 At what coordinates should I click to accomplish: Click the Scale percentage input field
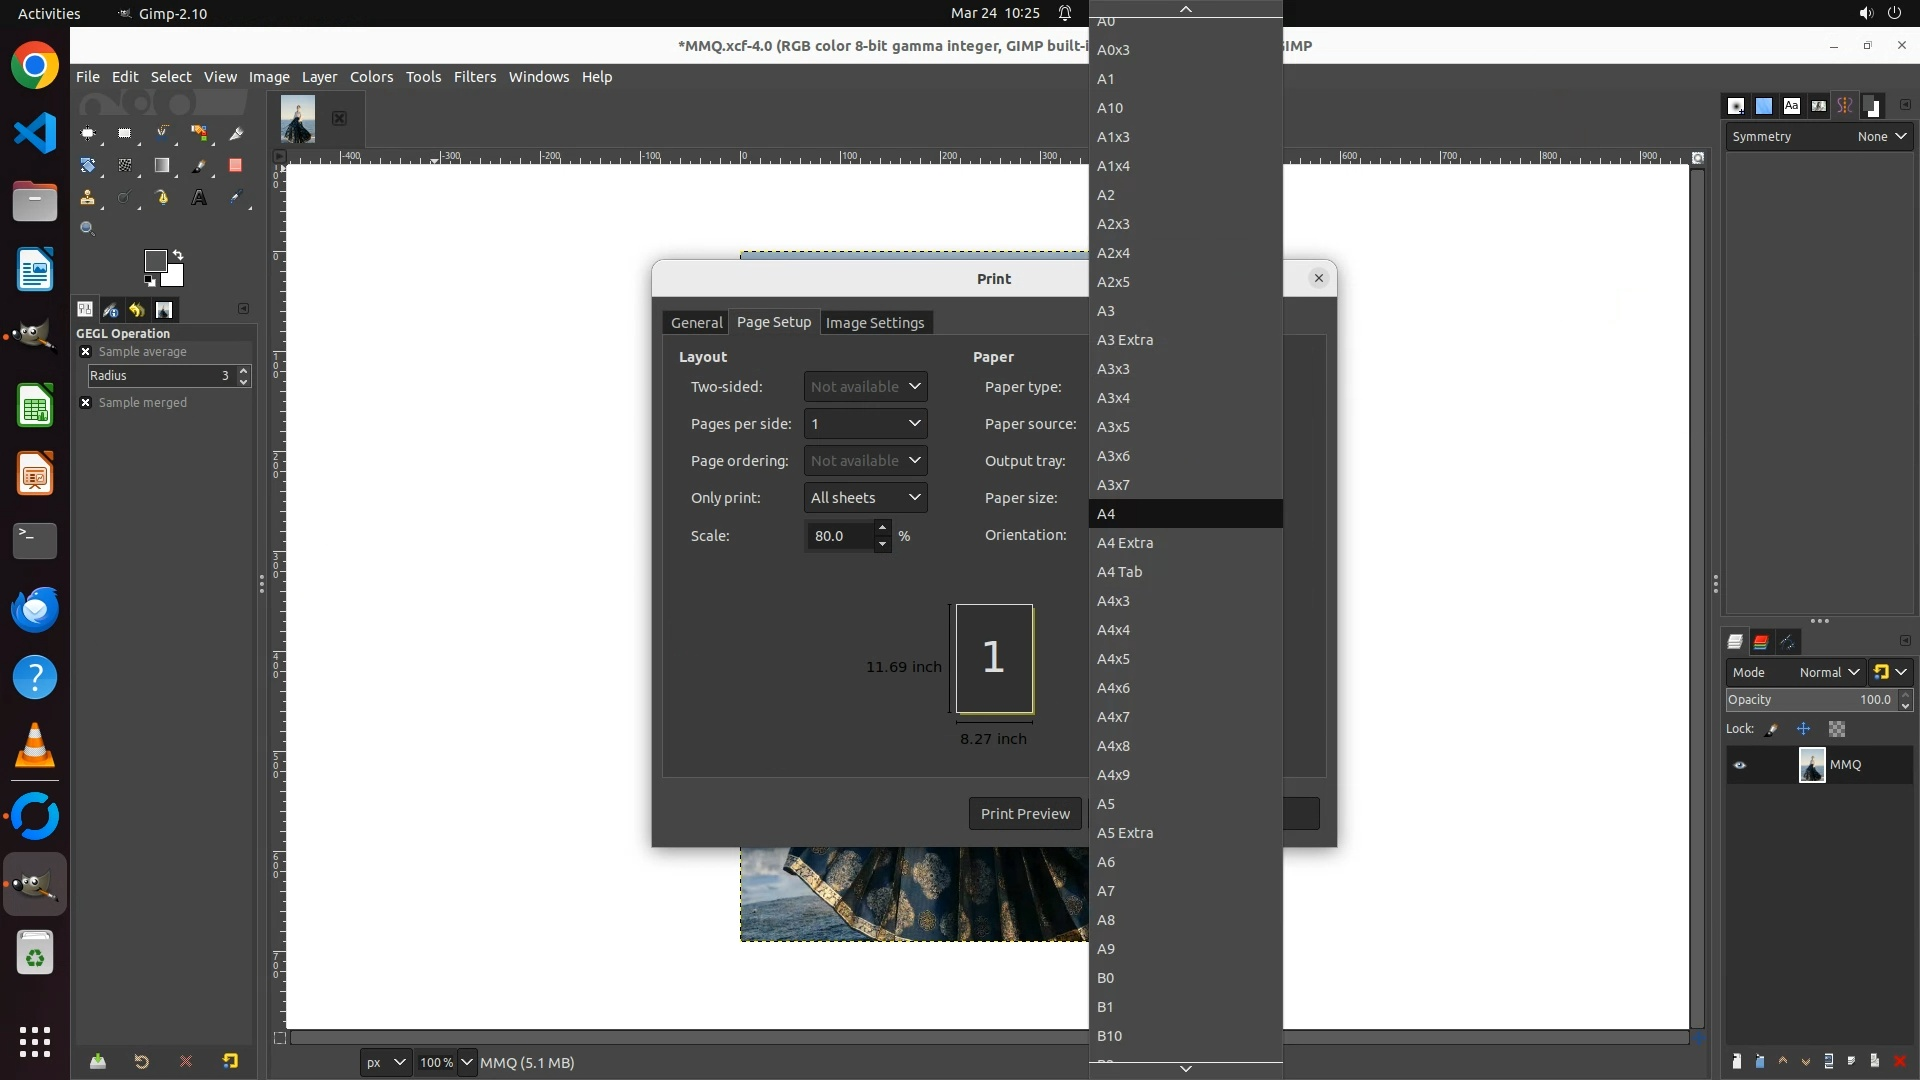tap(840, 536)
